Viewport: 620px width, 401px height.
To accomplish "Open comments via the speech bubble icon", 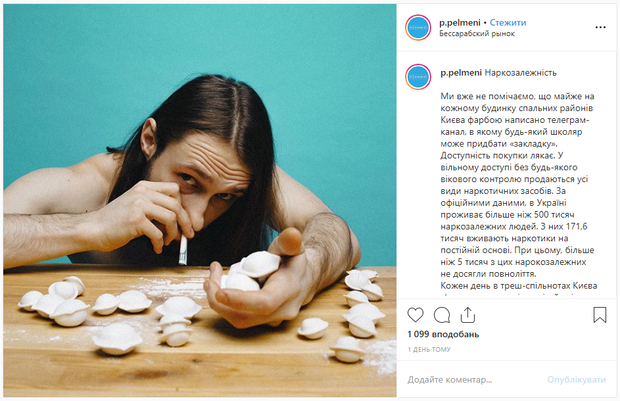I will [441, 315].
